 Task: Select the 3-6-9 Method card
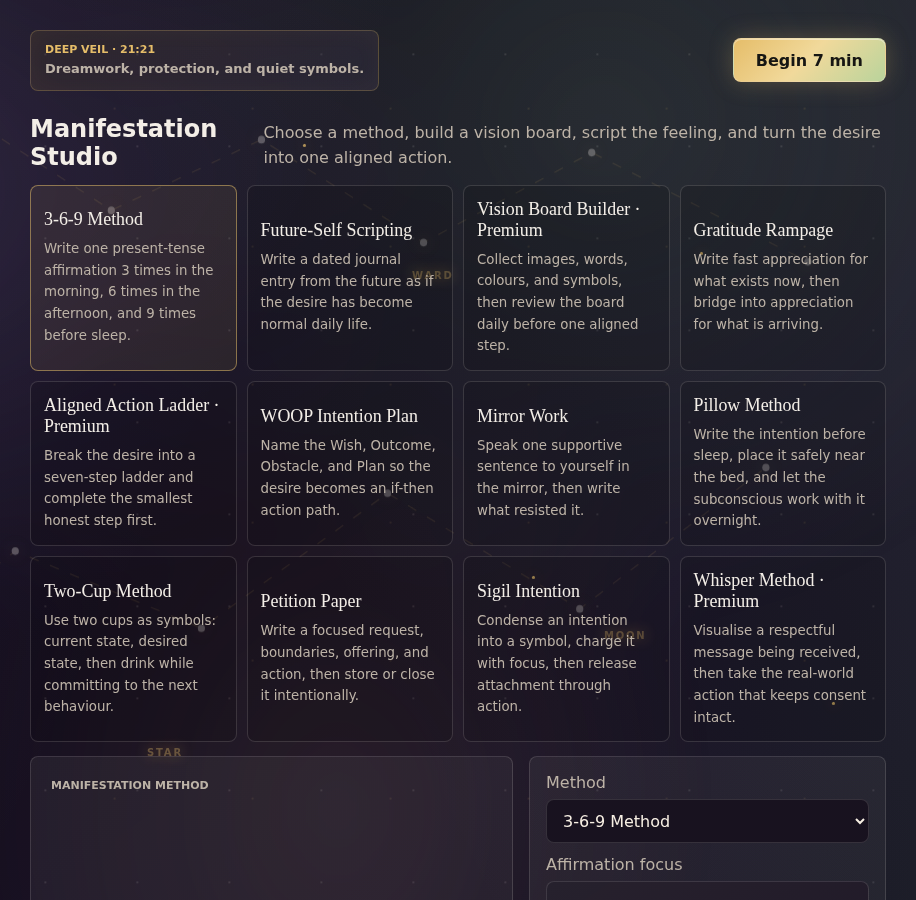133,278
